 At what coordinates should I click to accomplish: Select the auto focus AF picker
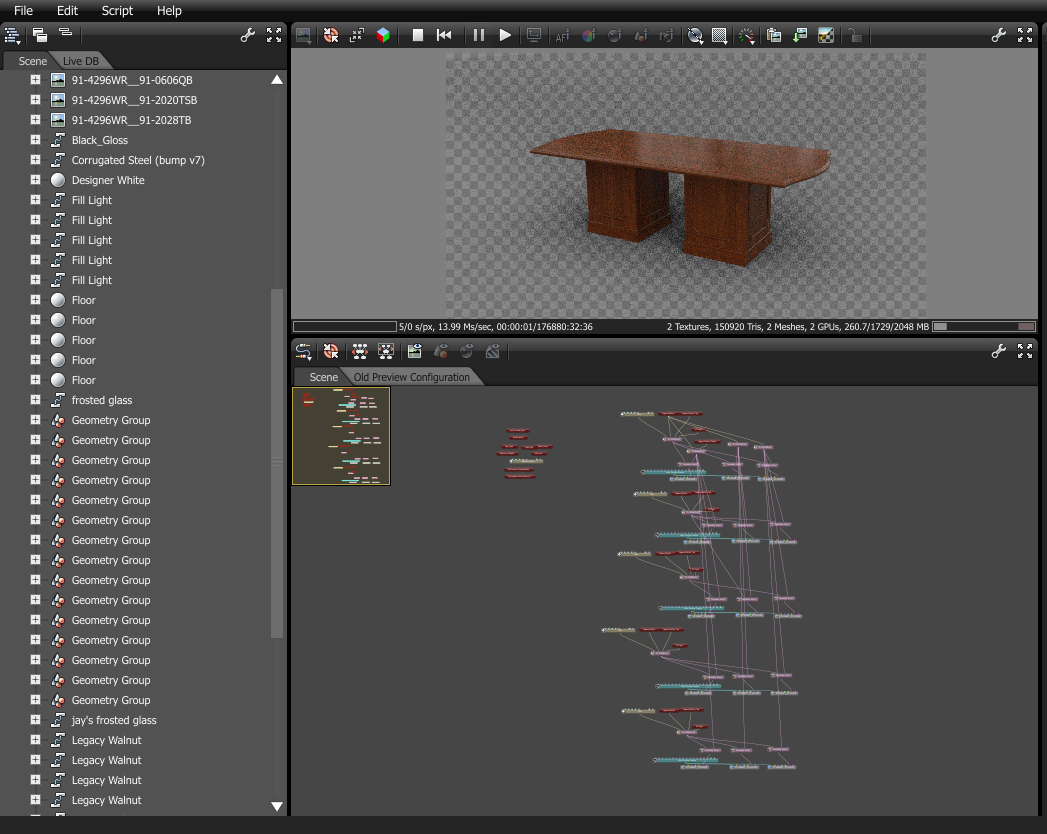(562, 35)
